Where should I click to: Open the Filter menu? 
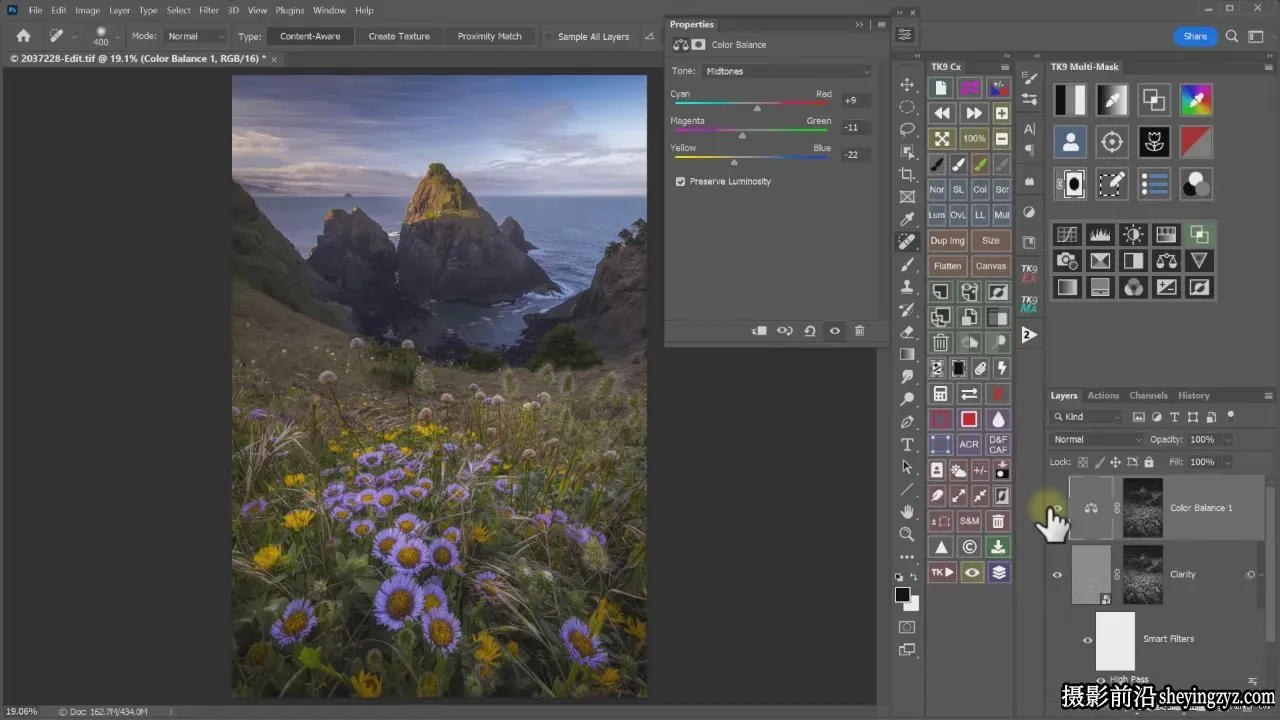209,10
